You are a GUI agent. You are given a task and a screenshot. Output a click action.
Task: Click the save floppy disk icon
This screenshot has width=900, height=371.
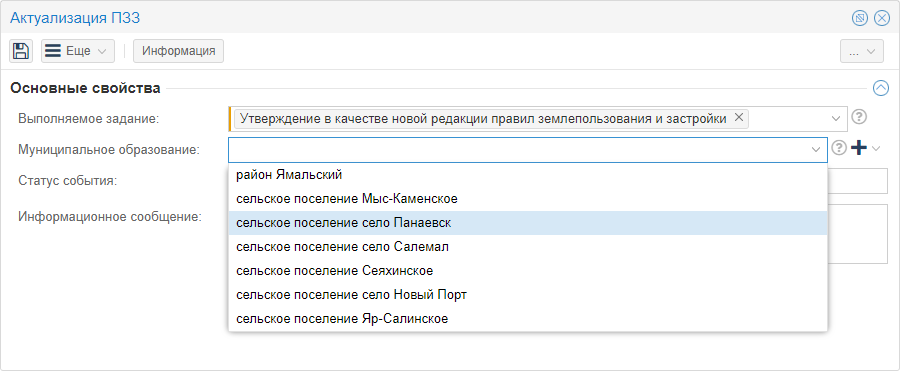[x=21, y=51]
